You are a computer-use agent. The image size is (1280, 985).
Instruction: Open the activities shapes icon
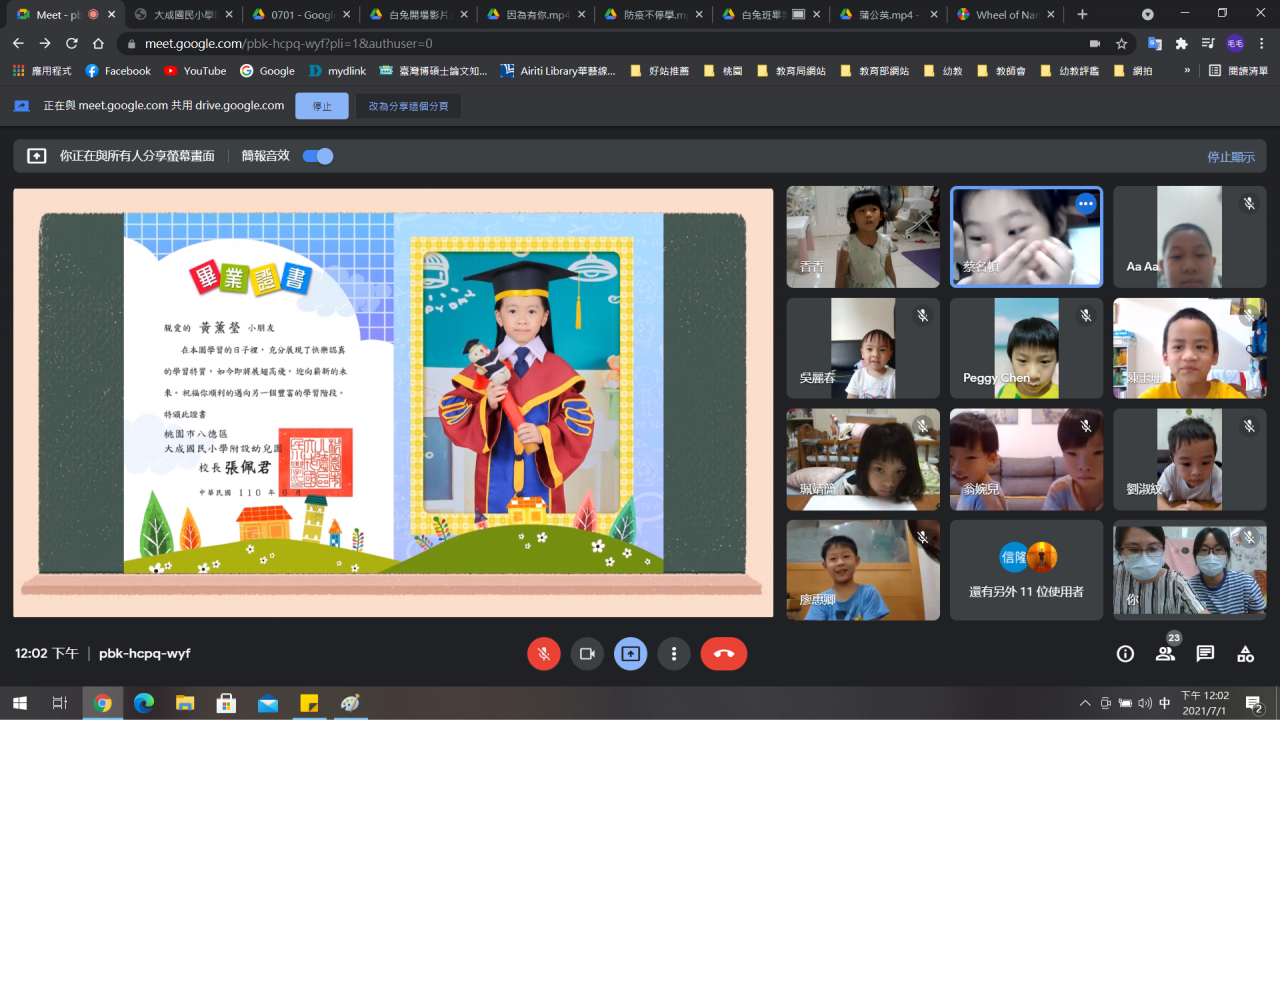click(x=1245, y=654)
